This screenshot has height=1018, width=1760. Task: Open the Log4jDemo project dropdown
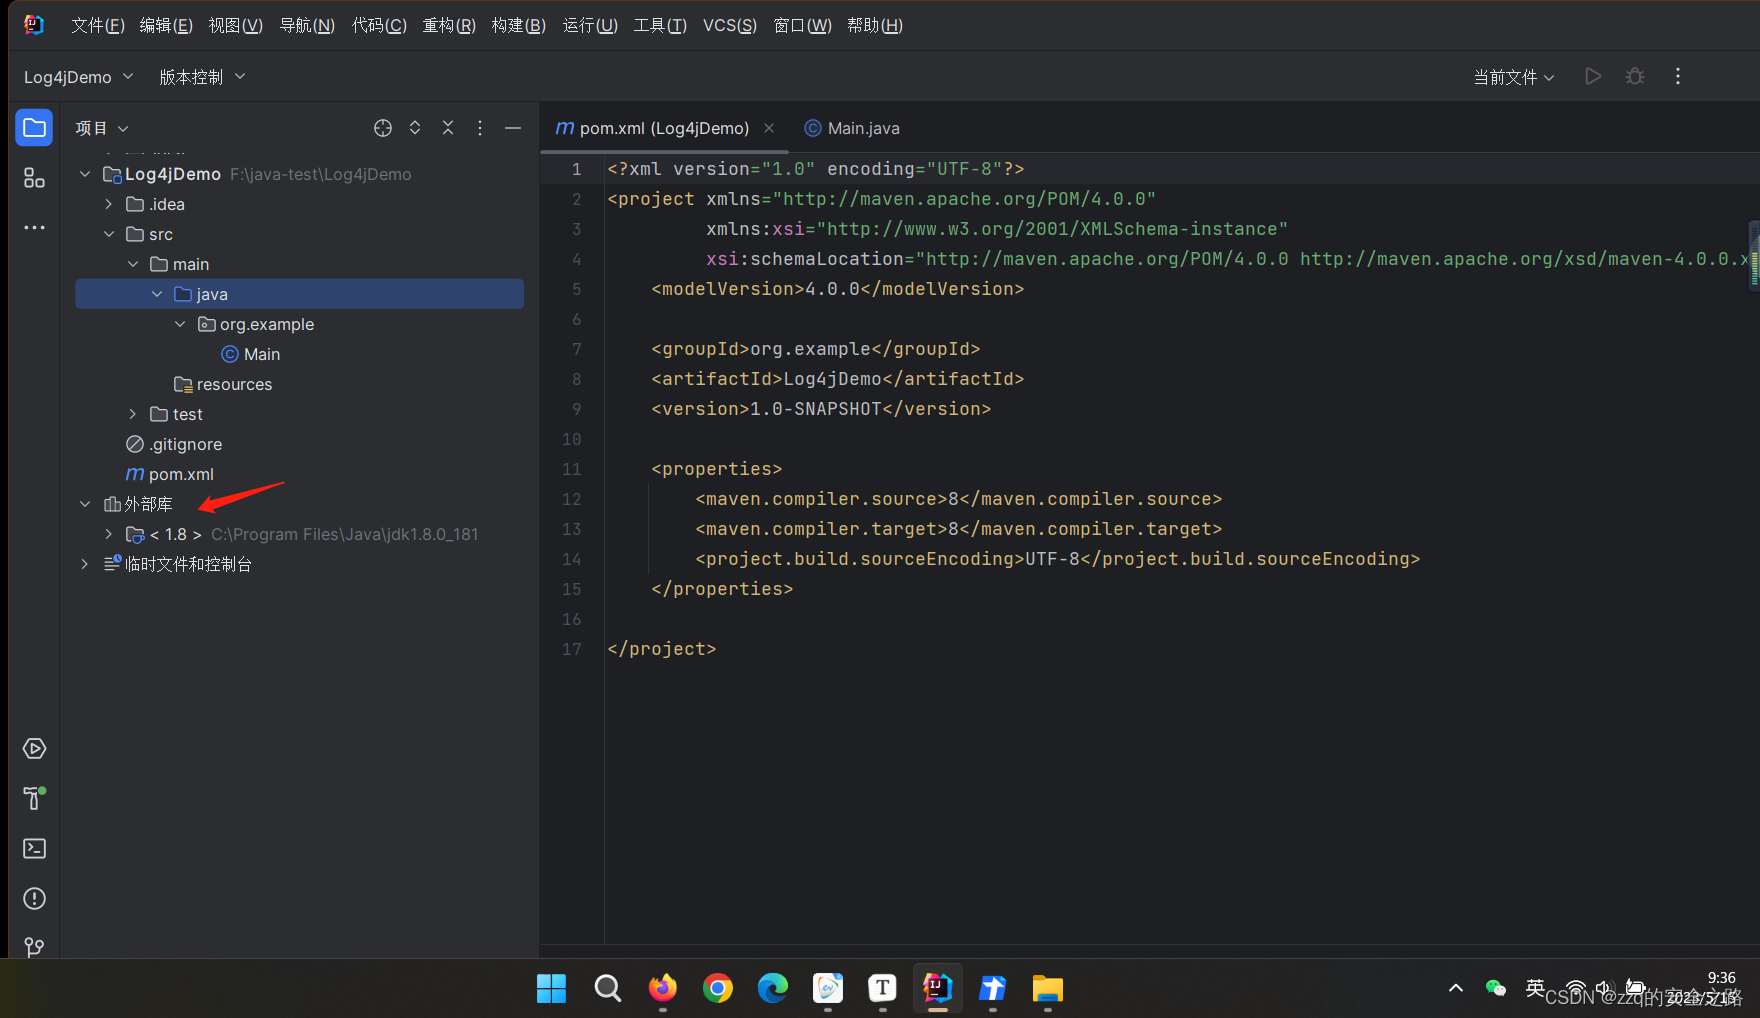78,77
